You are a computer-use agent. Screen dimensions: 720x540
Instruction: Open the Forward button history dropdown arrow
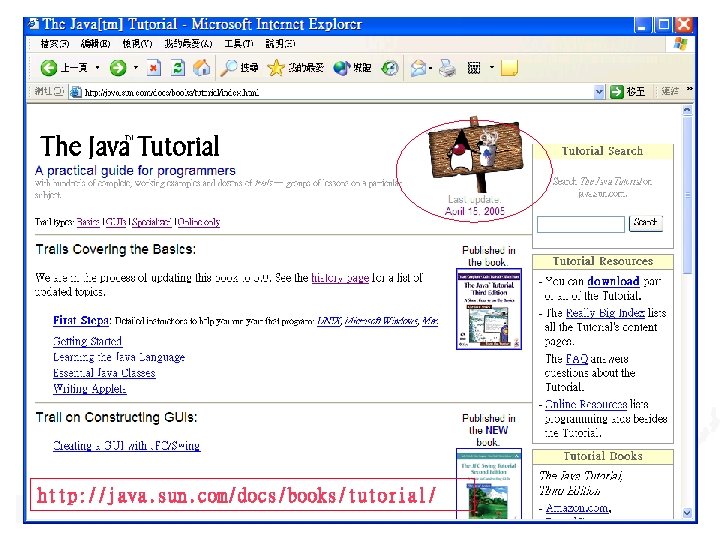135,68
